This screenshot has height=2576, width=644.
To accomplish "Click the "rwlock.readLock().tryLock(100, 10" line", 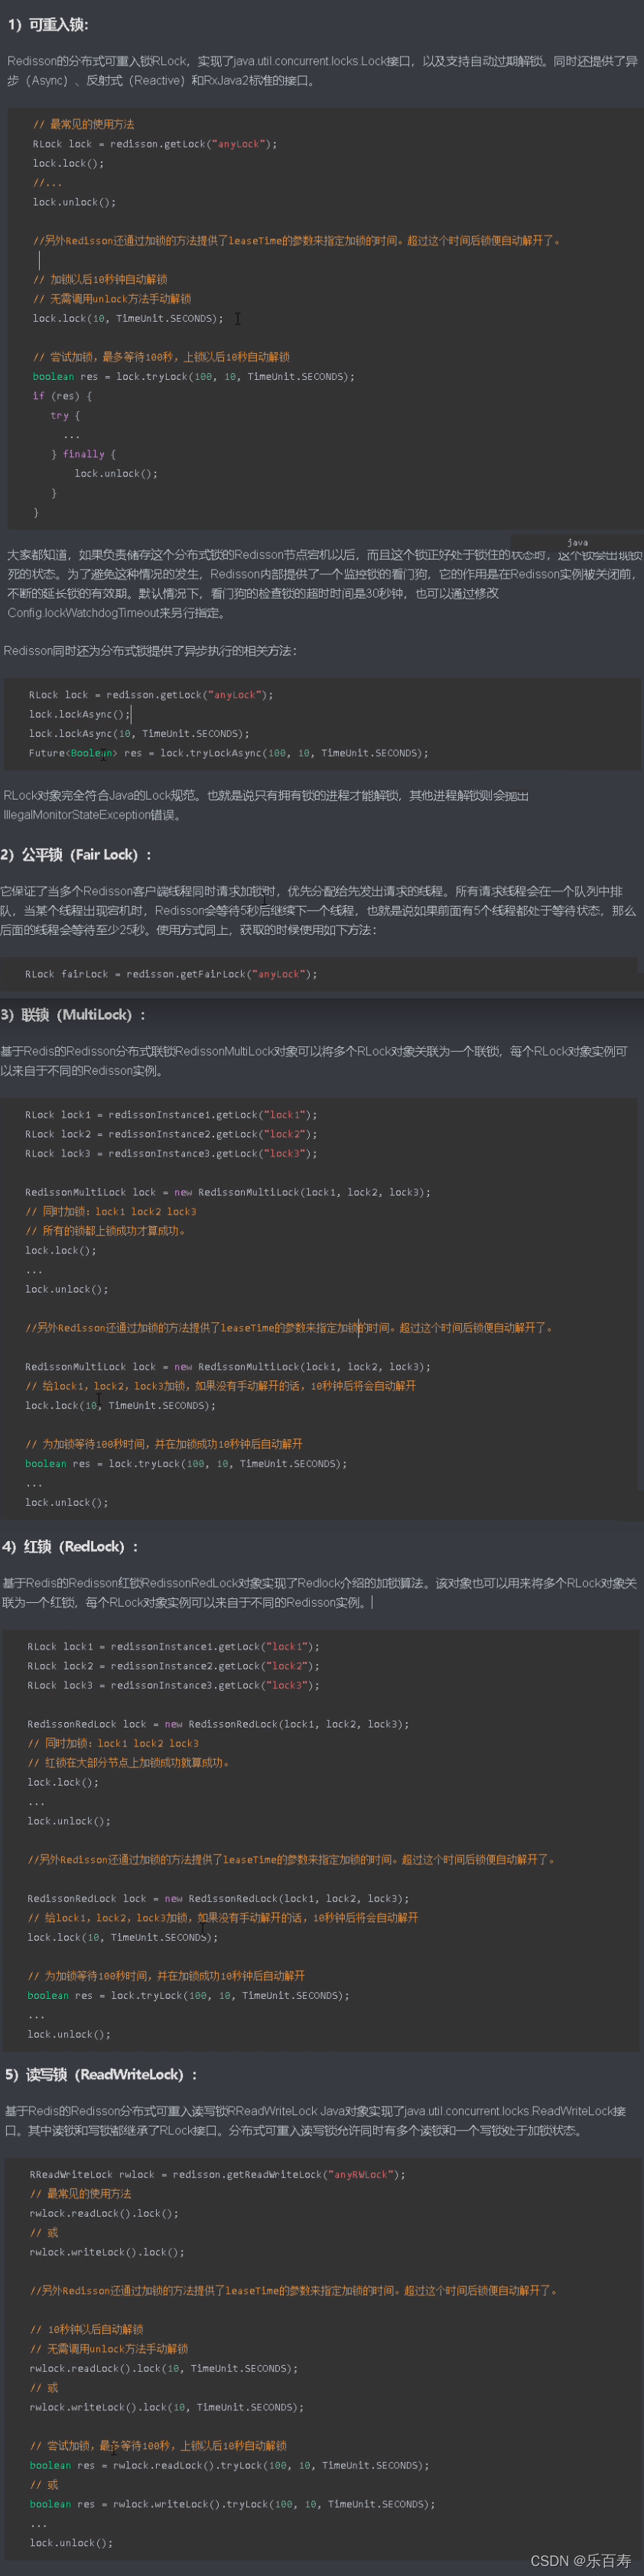I will coord(229,2465).
